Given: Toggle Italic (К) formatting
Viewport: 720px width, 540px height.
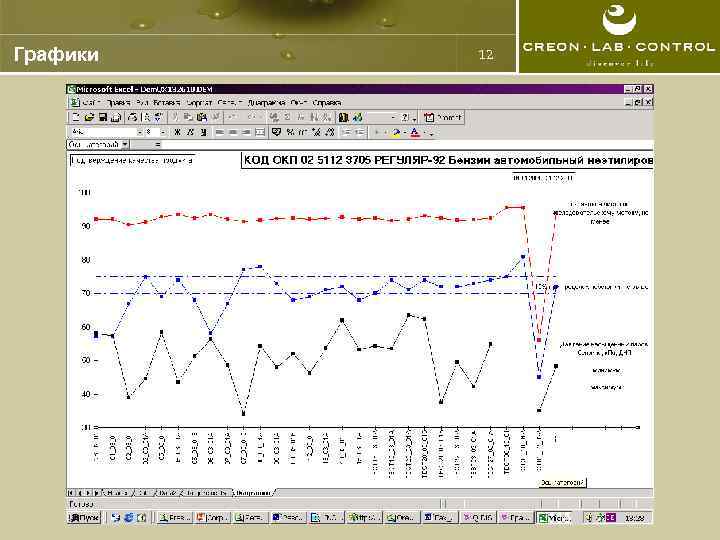Looking at the screenshot, I should coord(190,132).
